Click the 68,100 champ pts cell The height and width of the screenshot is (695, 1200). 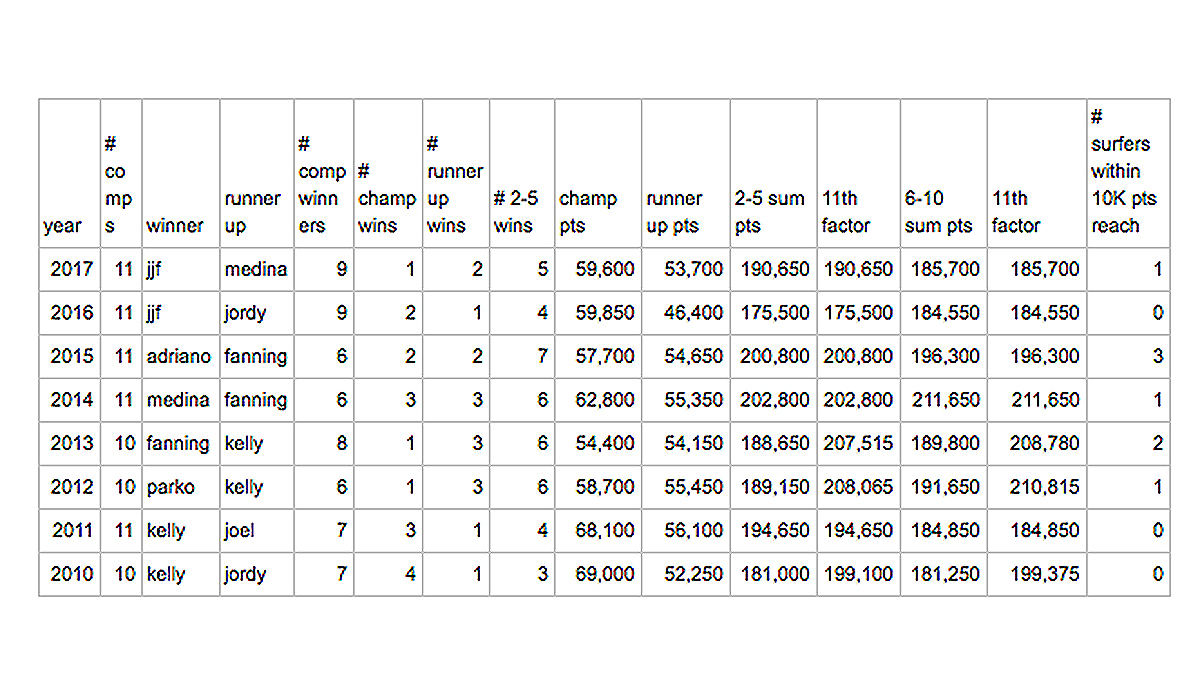tap(598, 530)
